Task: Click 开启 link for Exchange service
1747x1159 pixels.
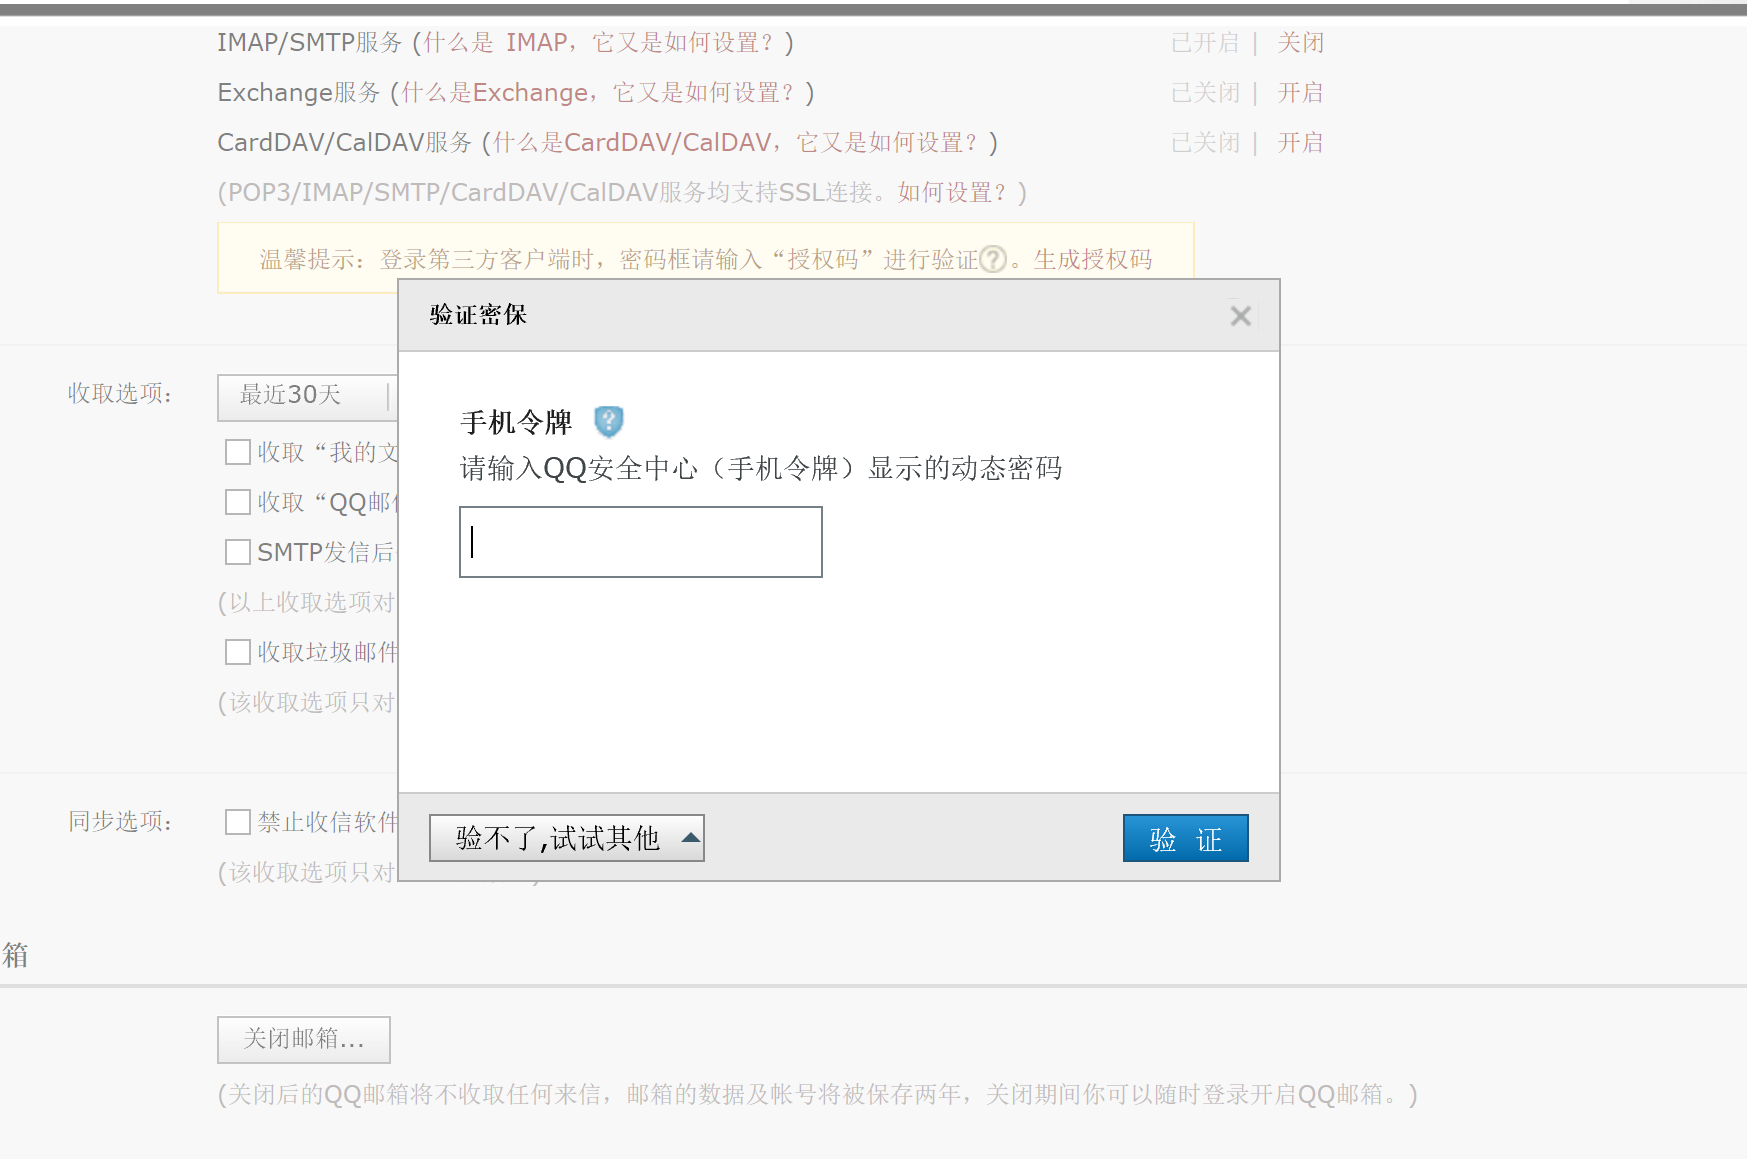Action: click(x=1301, y=93)
